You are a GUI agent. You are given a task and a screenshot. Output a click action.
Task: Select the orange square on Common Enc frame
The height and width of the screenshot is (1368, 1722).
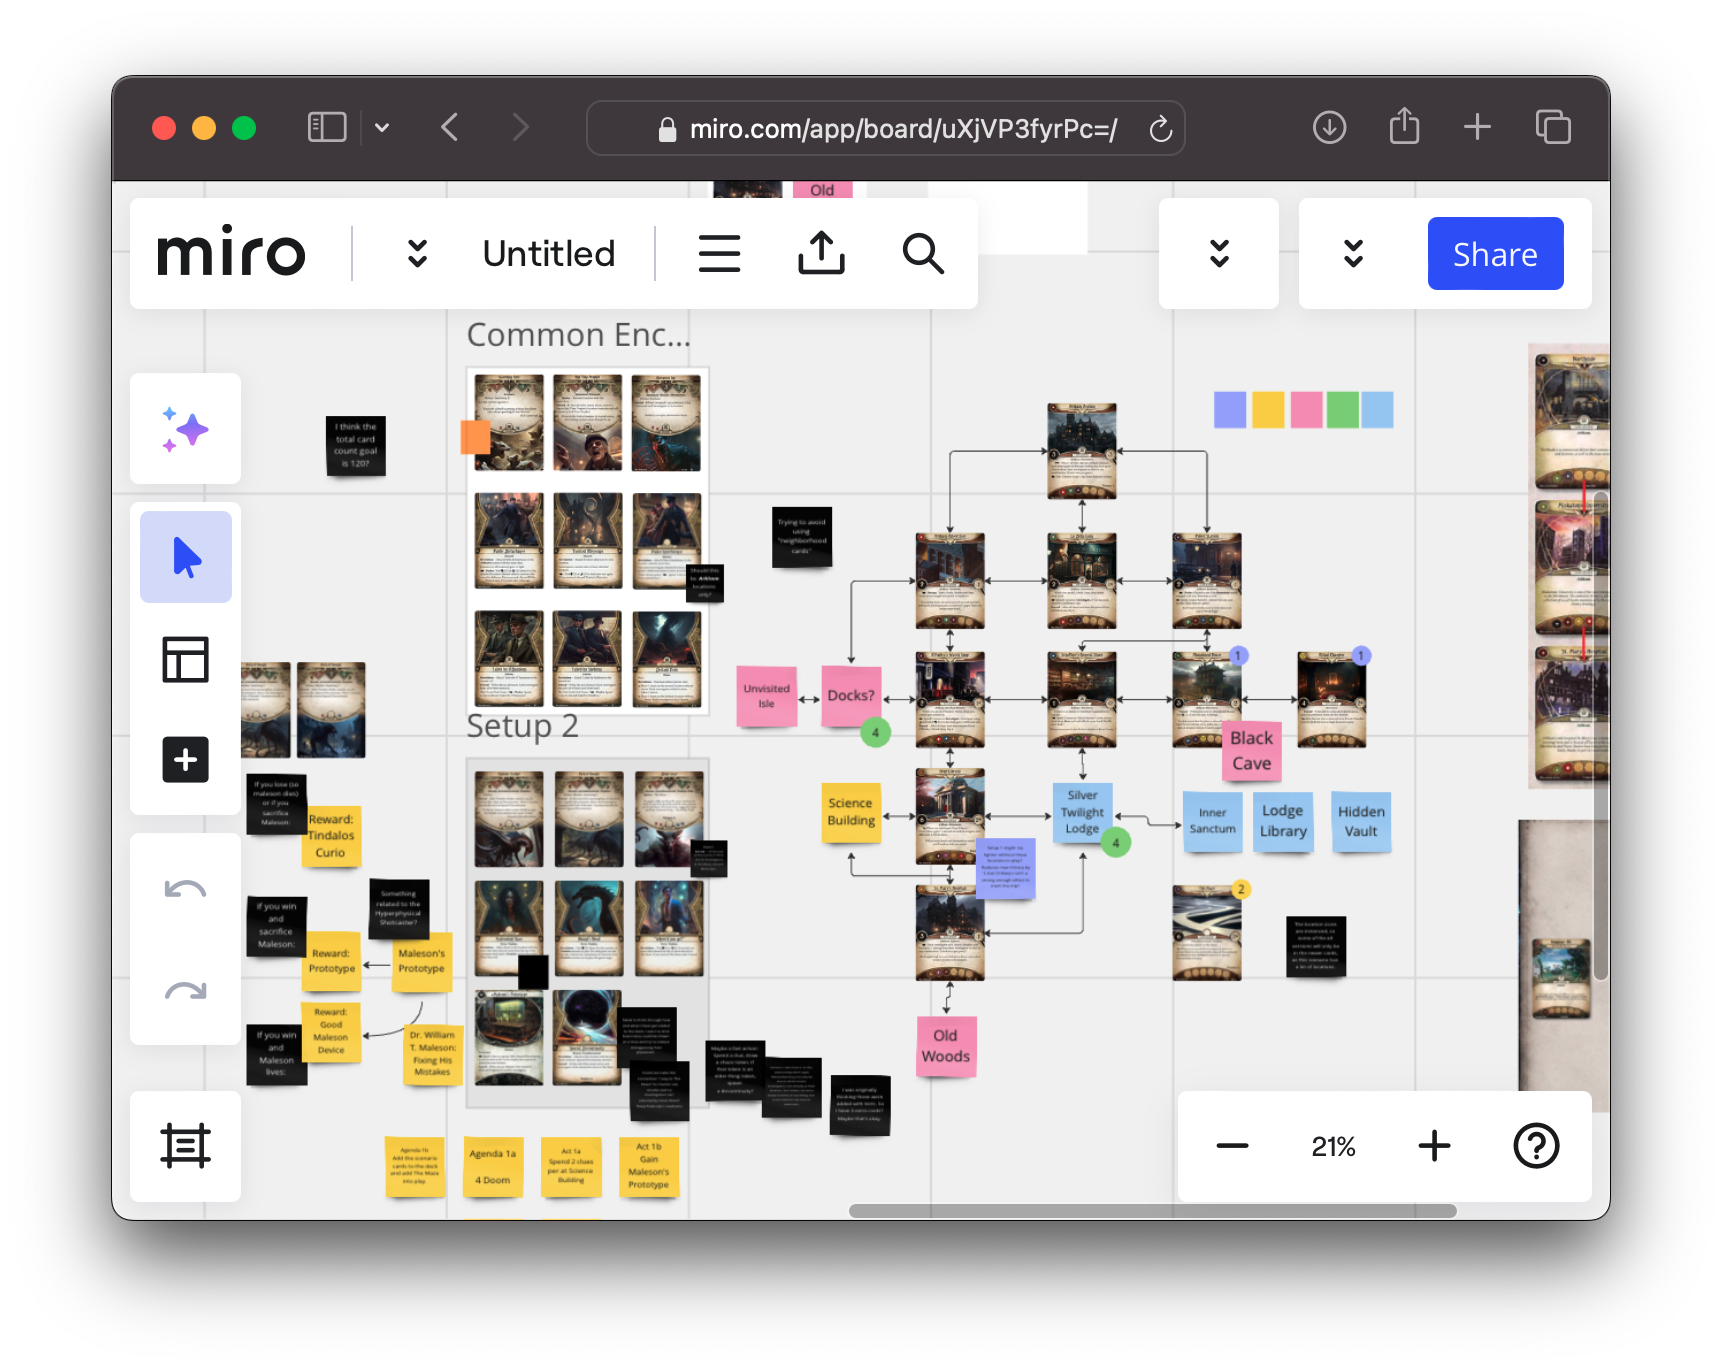pyautogui.click(x=475, y=437)
